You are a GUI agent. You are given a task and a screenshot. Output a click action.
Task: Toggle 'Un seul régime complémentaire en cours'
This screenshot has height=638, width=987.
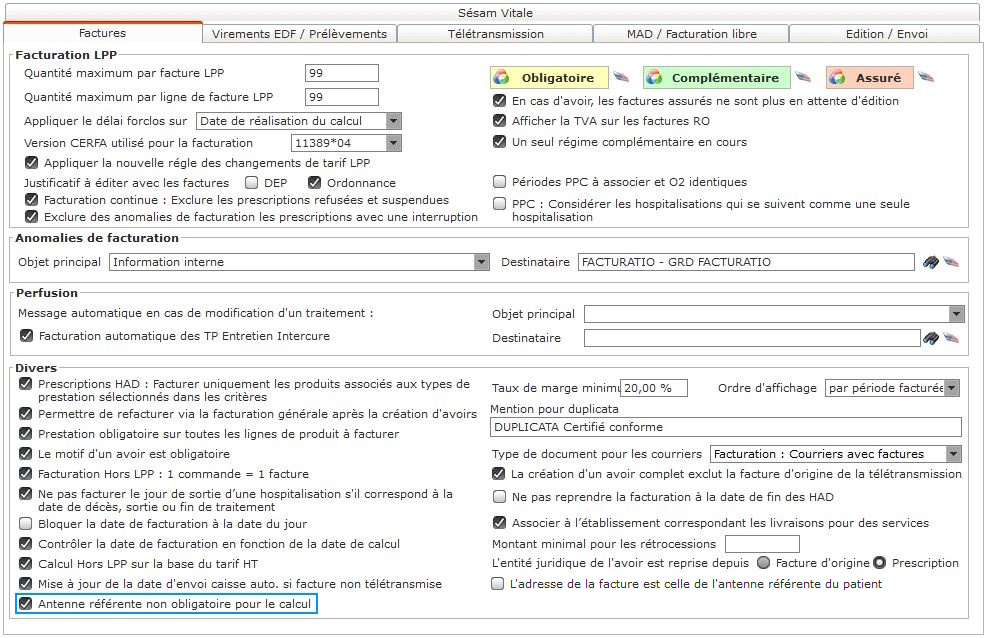click(500, 142)
